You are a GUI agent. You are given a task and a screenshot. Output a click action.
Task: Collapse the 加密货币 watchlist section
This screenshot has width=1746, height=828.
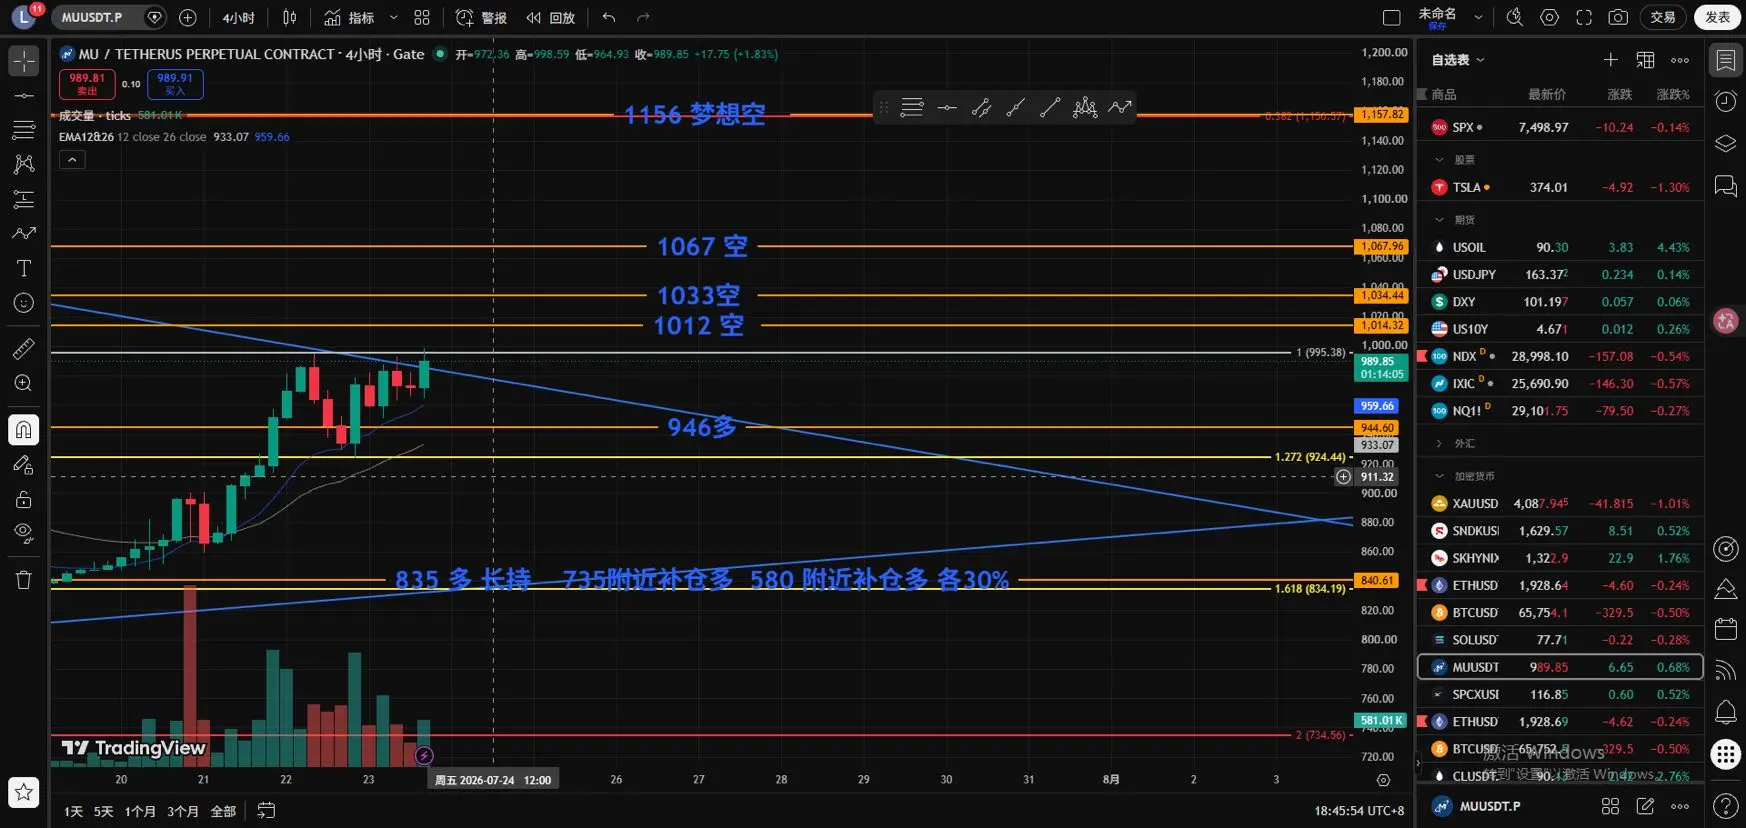1440,476
